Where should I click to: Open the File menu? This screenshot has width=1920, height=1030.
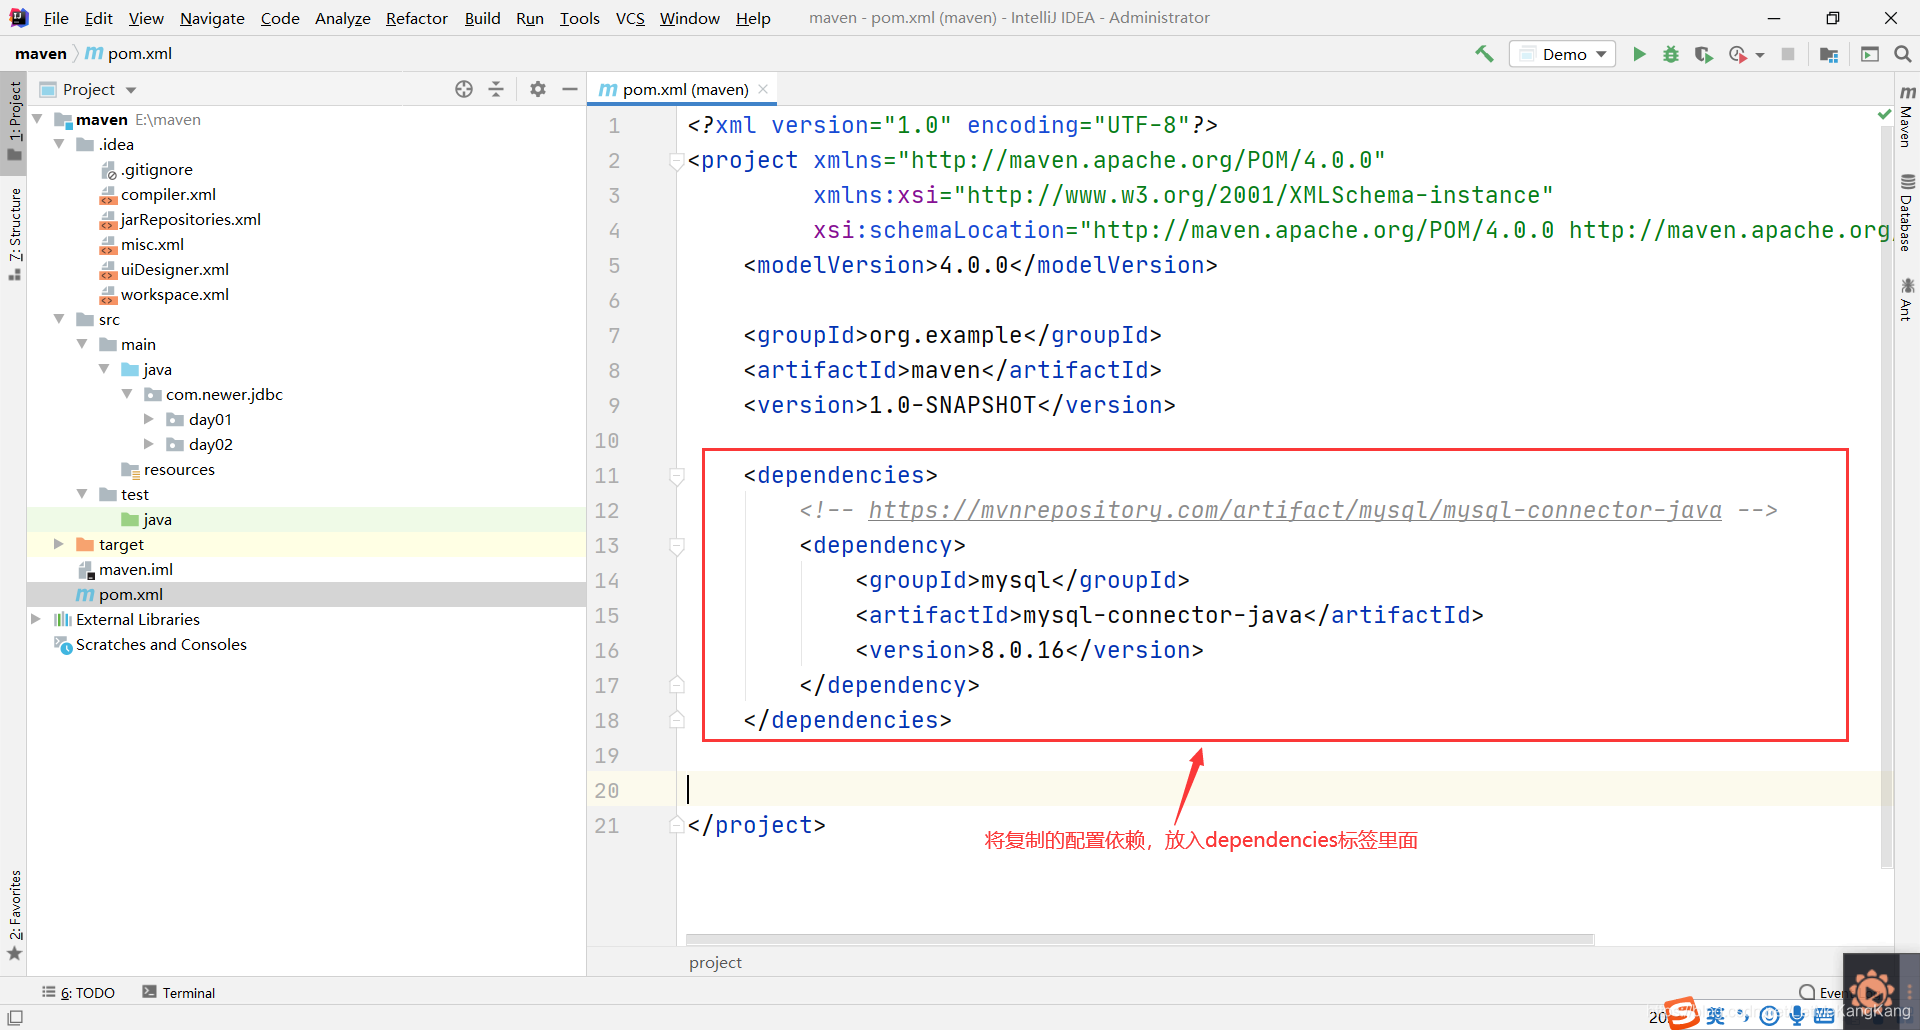tap(56, 18)
